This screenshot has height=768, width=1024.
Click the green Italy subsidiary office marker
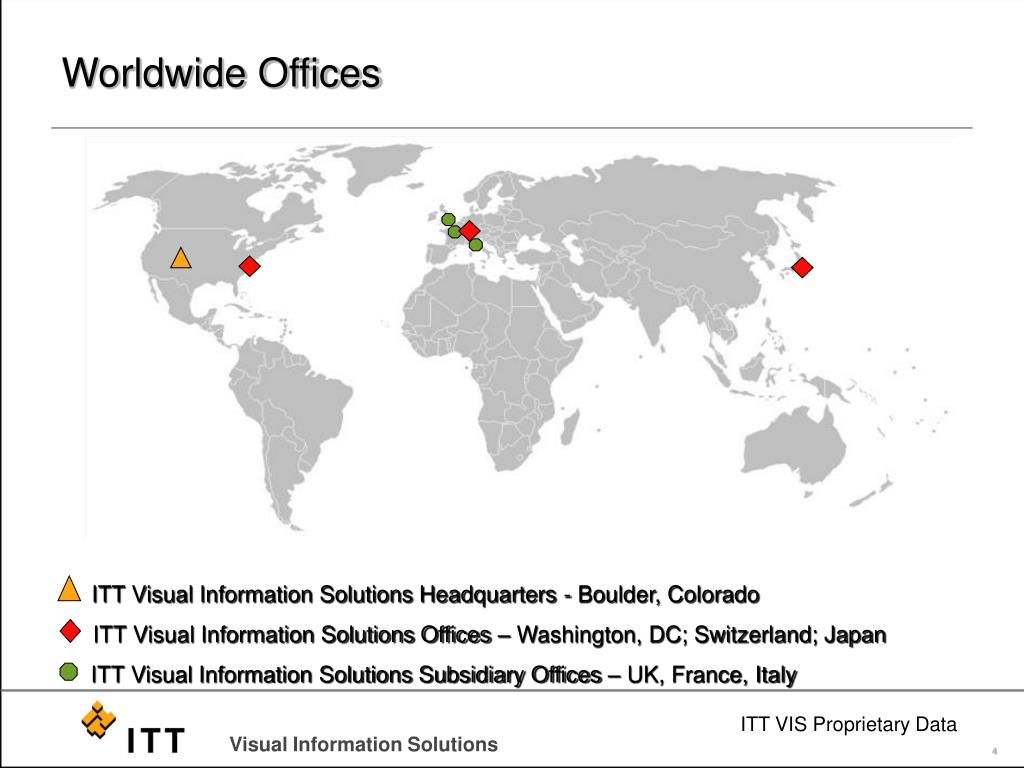pos(476,245)
